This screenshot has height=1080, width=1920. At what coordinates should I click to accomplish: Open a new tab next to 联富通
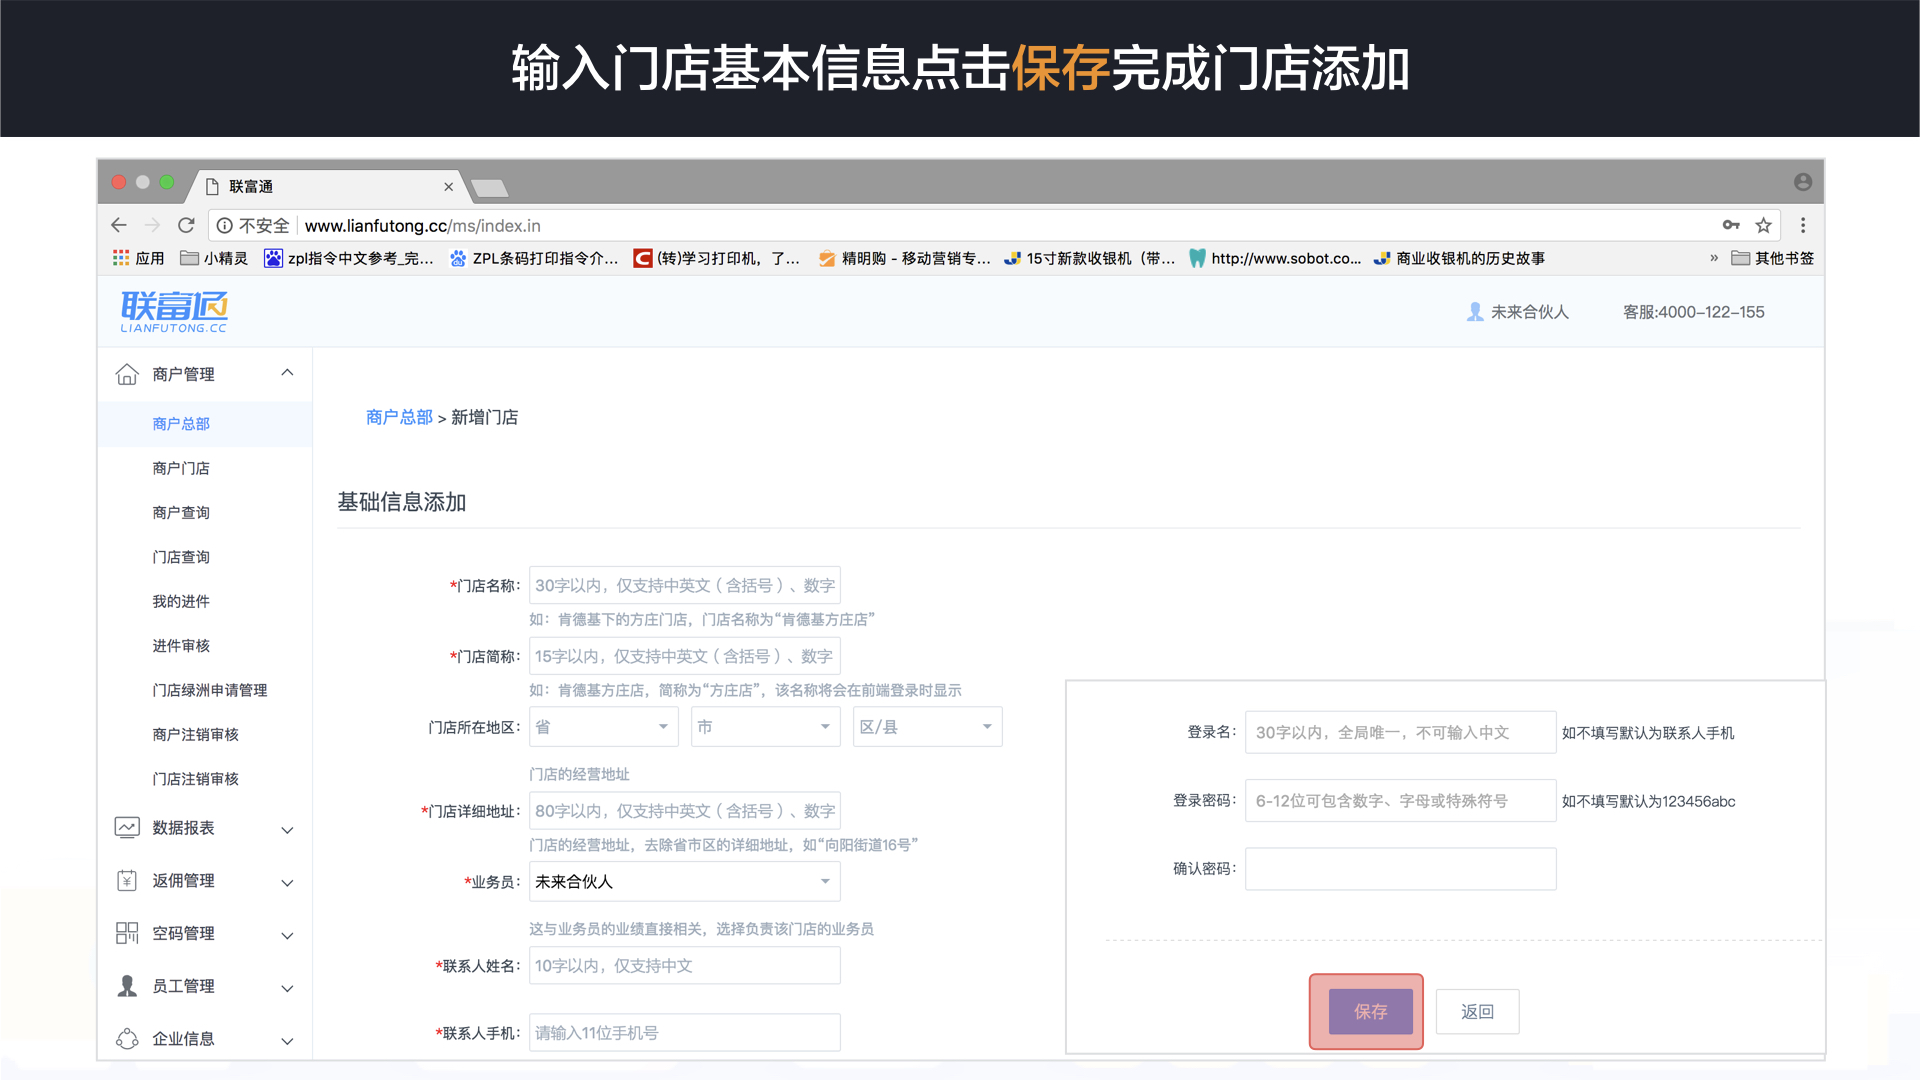[x=489, y=187]
